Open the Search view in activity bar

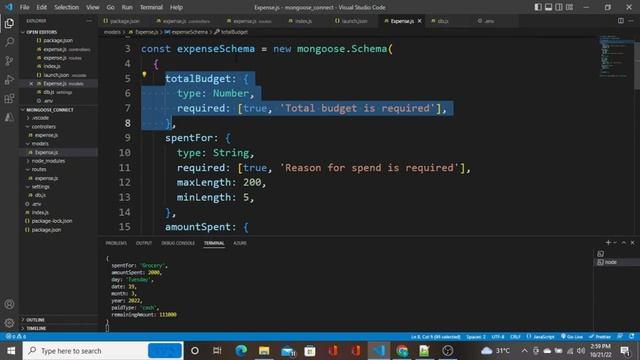pos(9,42)
